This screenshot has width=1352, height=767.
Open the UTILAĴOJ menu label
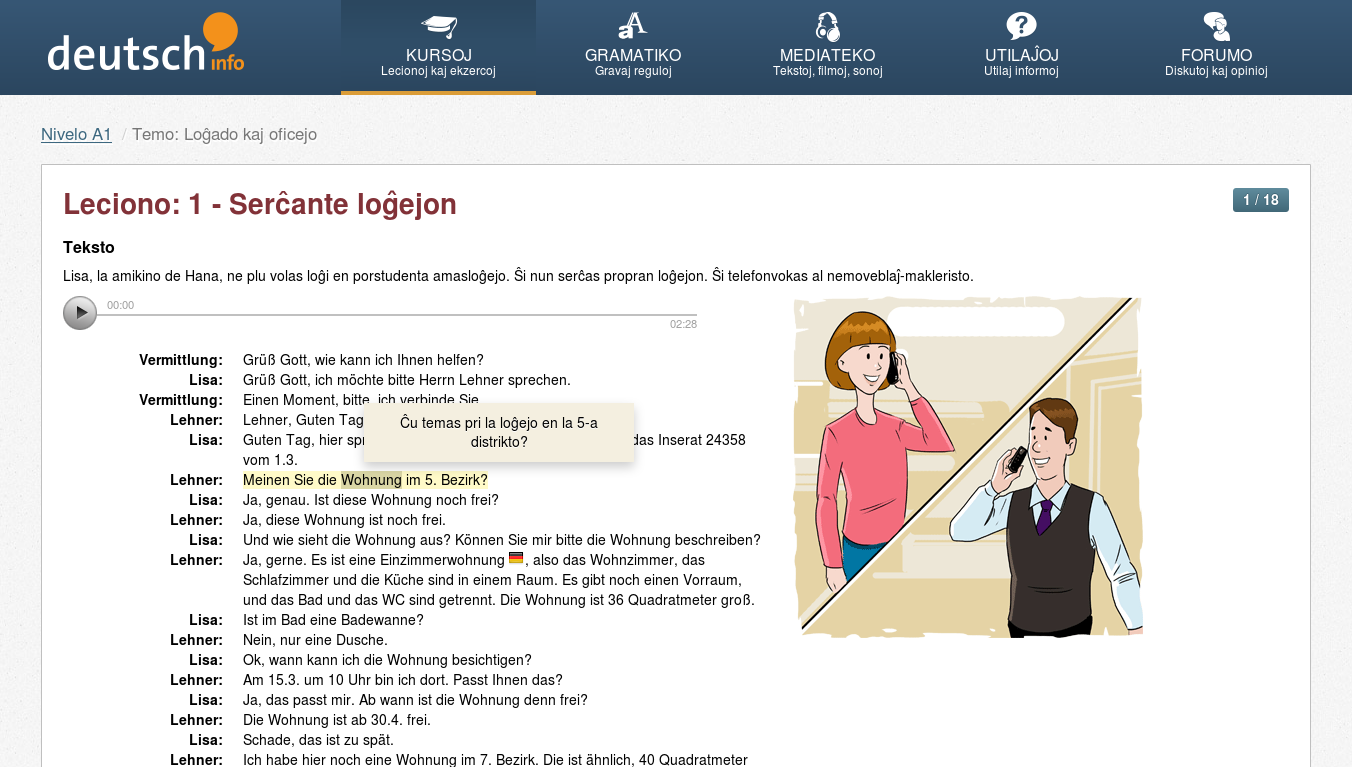click(1021, 55)
